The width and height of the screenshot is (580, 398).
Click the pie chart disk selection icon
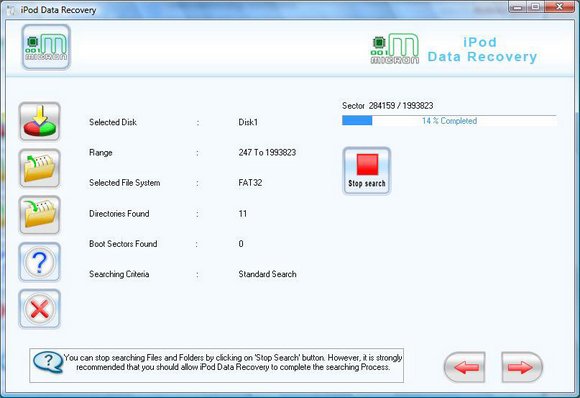pos(40,122)
